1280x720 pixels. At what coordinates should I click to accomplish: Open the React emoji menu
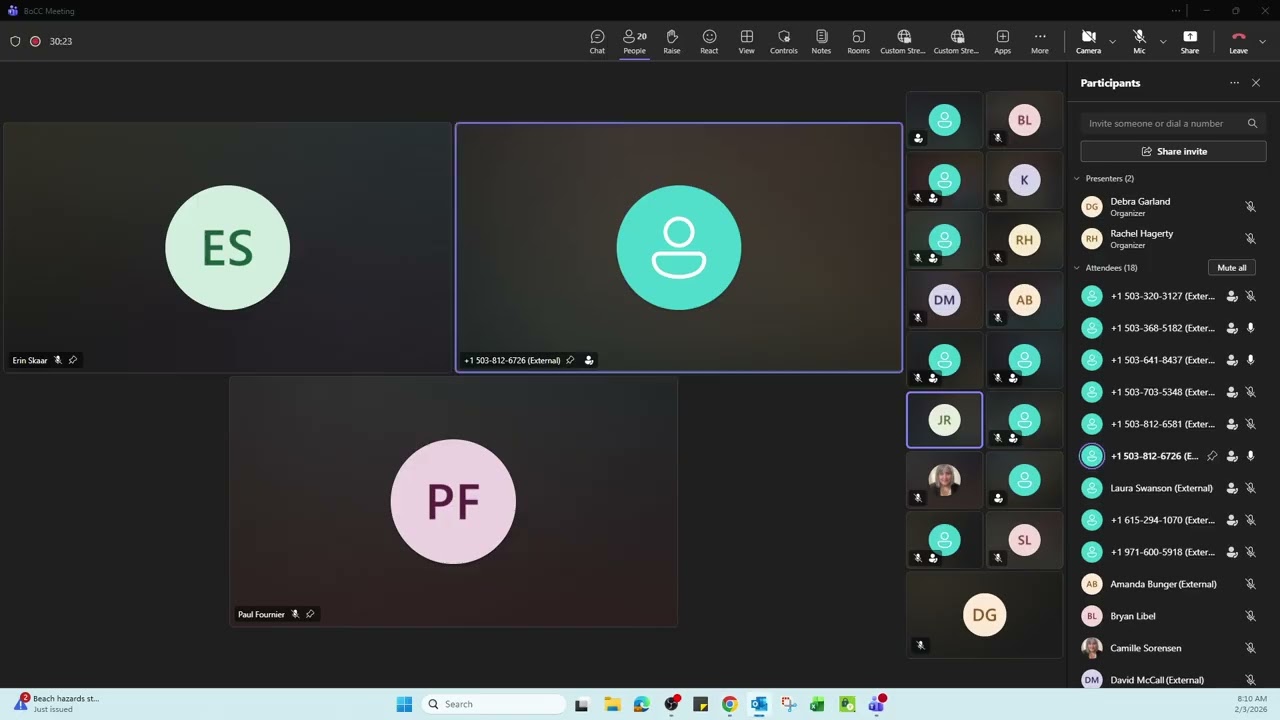(709, 41)
